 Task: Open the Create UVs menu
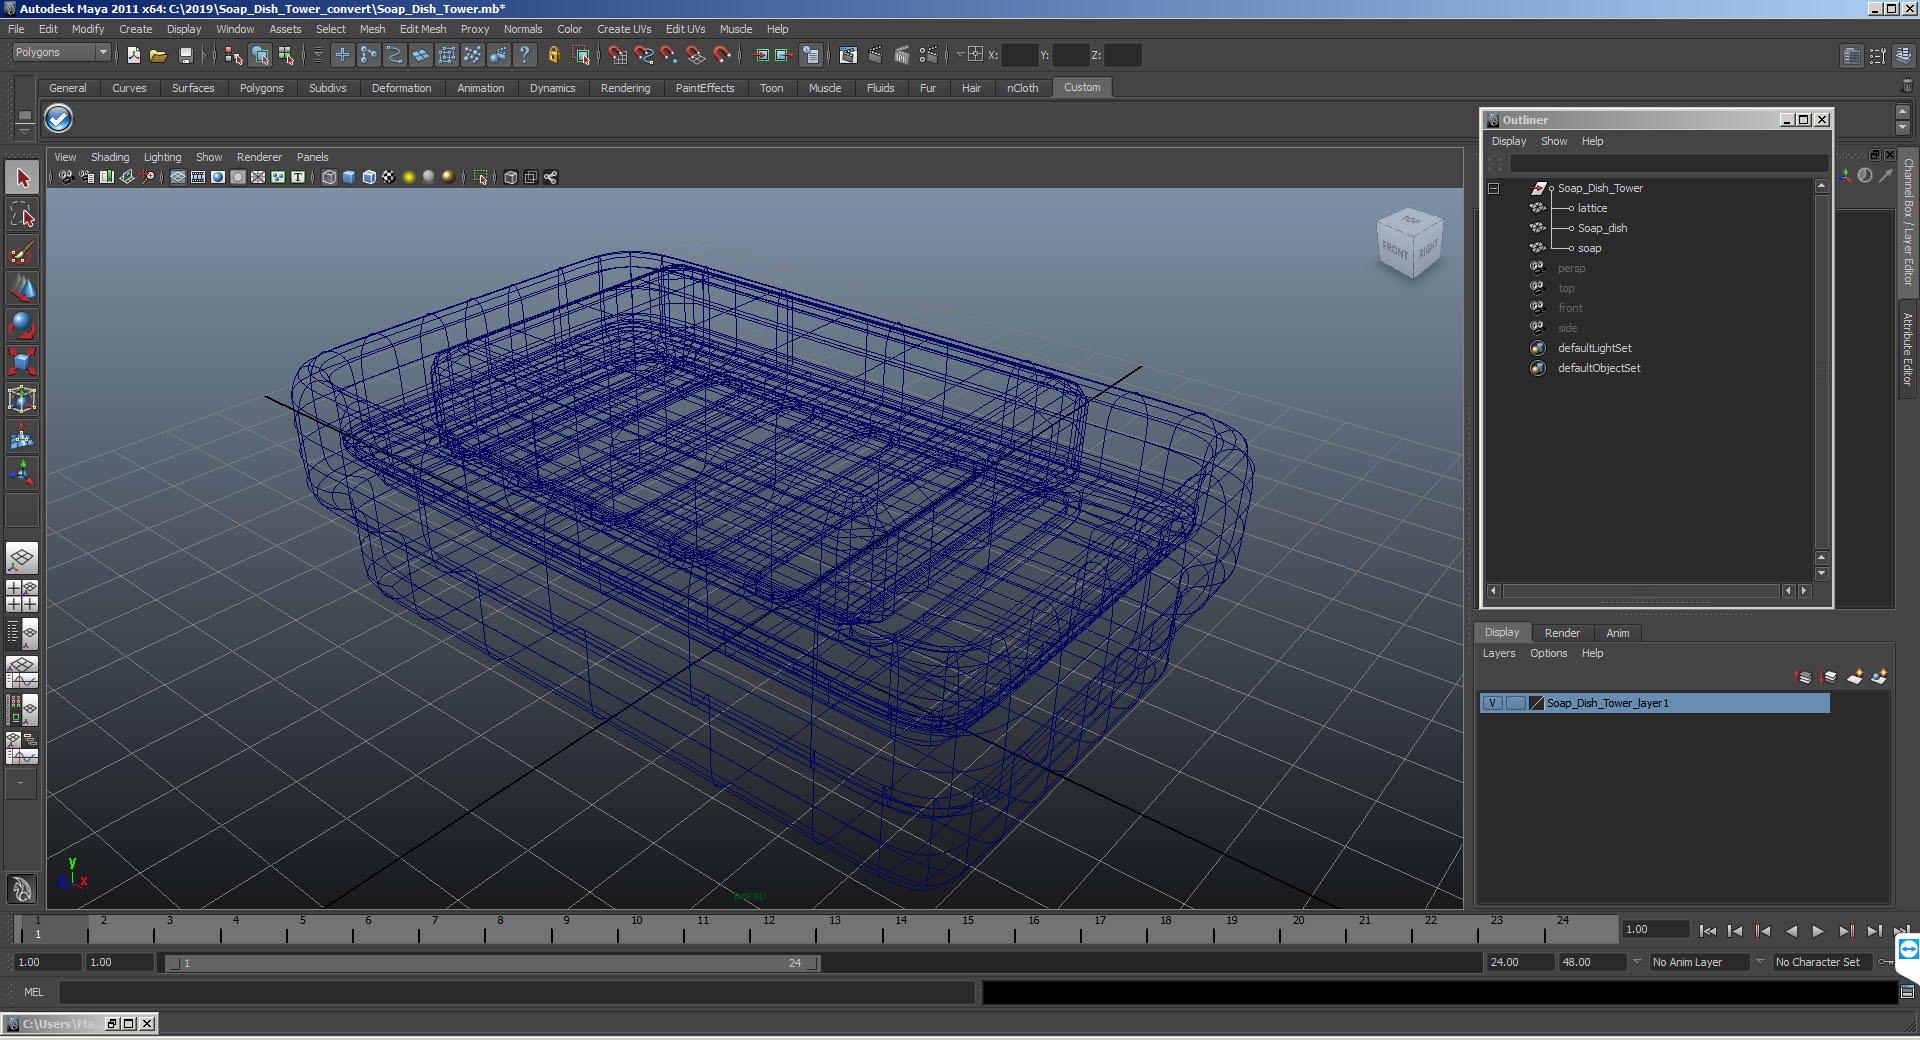624,29
